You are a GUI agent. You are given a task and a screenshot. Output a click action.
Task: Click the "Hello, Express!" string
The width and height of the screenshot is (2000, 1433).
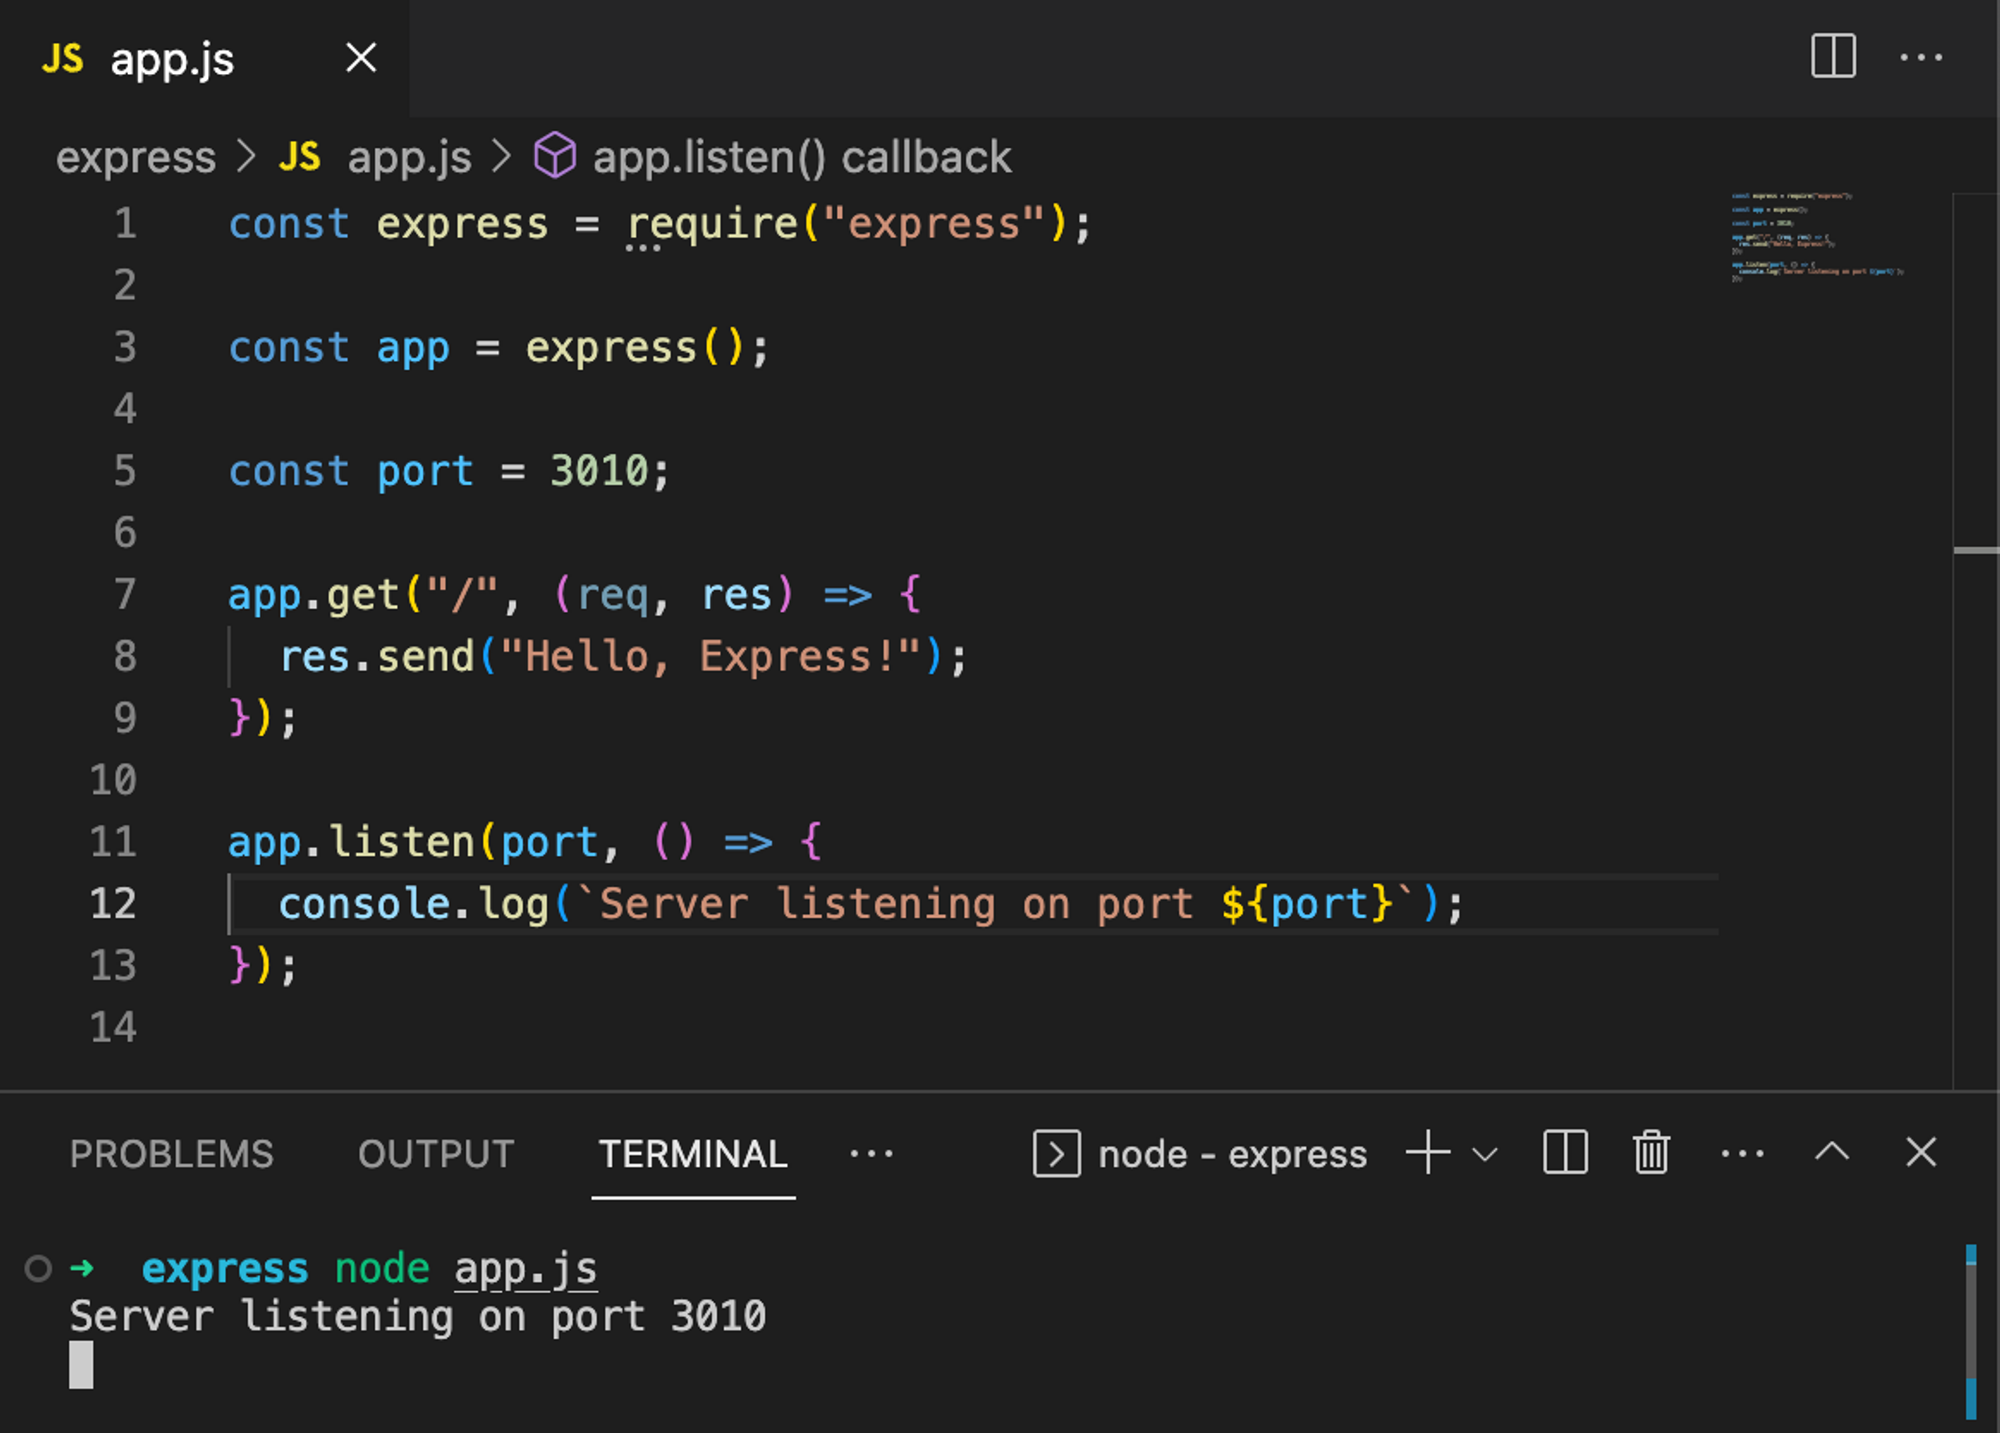[710, 657]
